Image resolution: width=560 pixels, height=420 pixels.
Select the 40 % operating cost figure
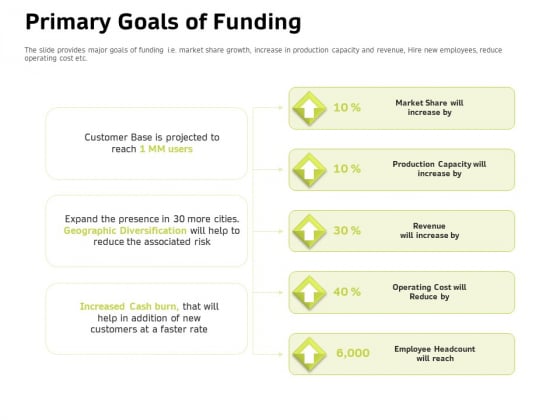(x=347, y=292)
